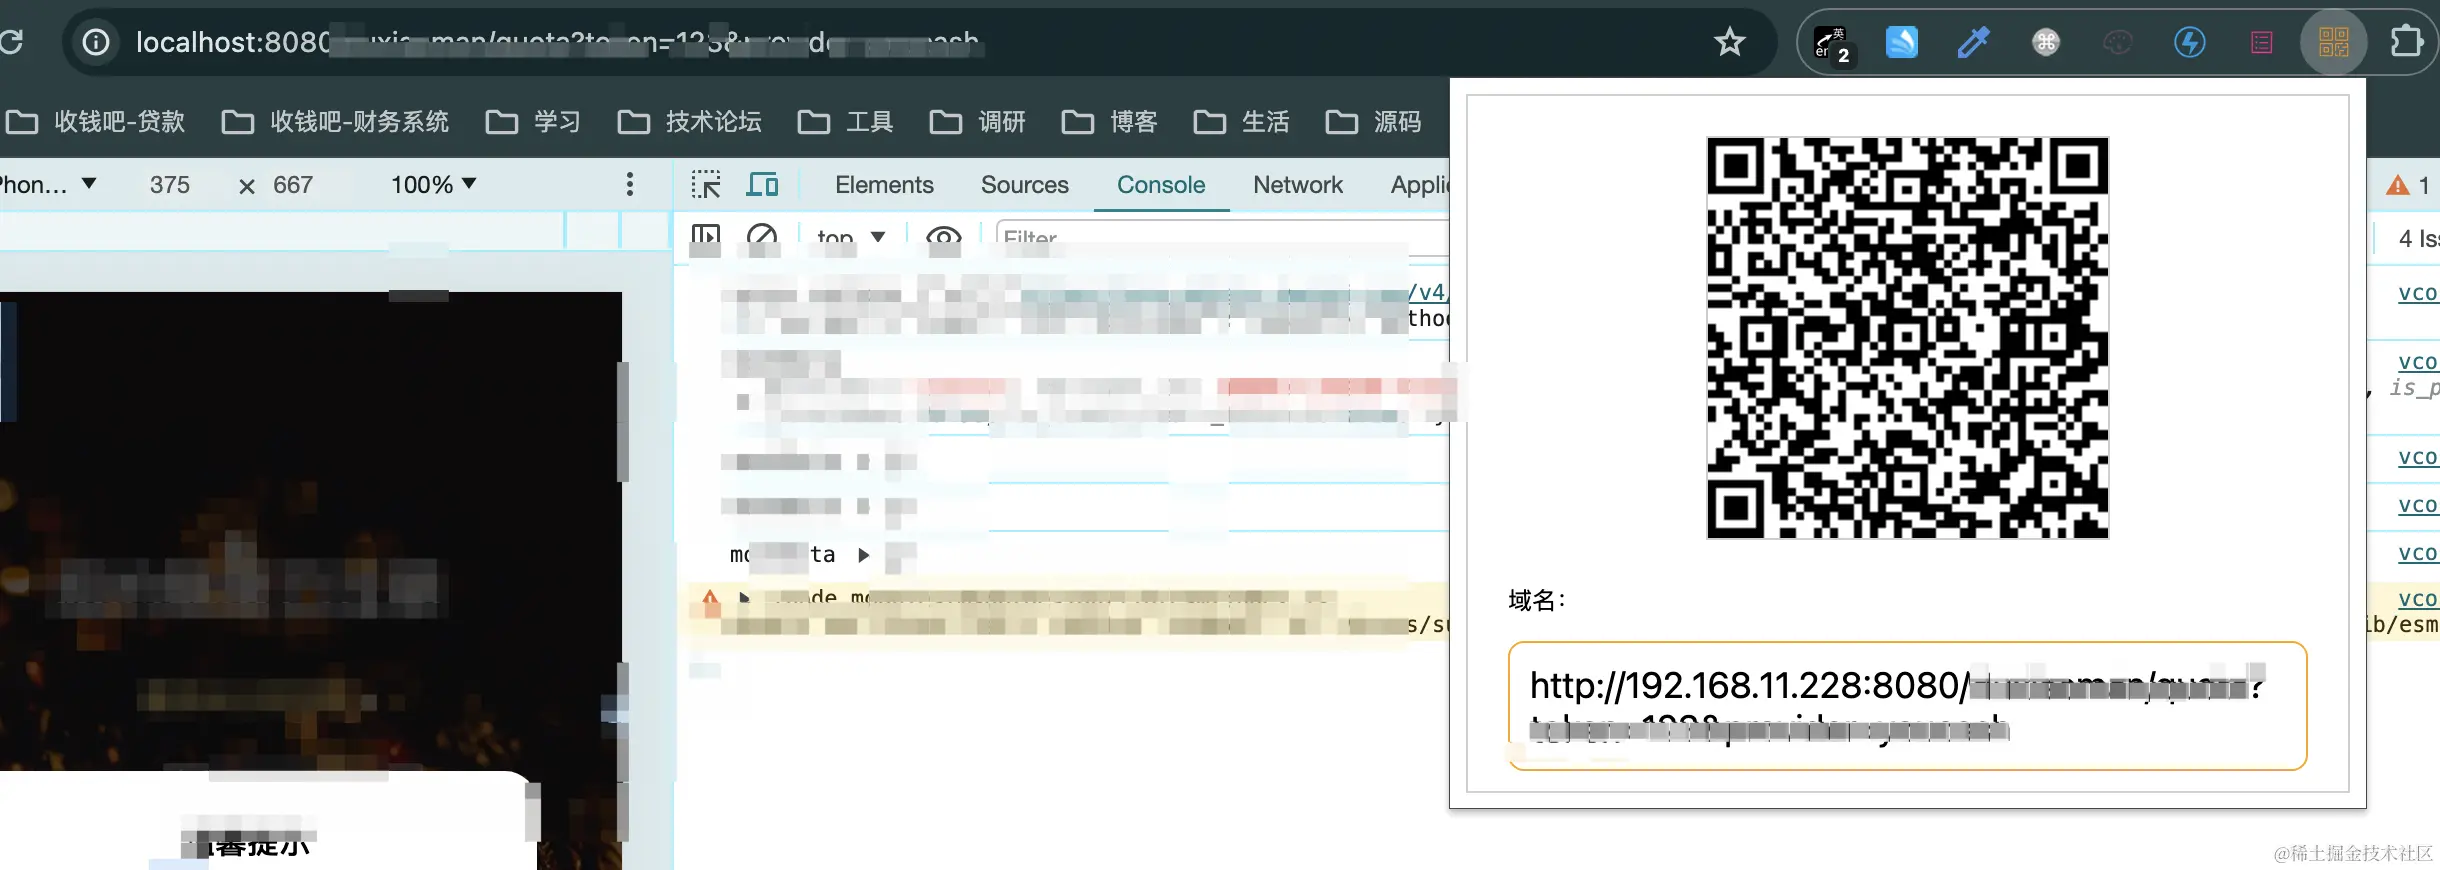Open the 生活 bookmark folder
The image size is (2440, 870).
click(x=1241, y=122)
